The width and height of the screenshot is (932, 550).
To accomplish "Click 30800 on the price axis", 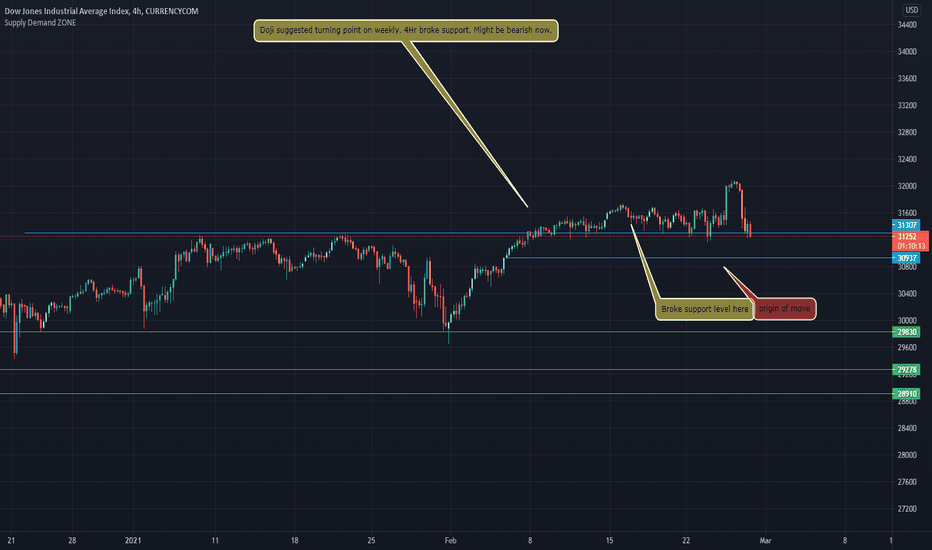I will pos(906,267).
